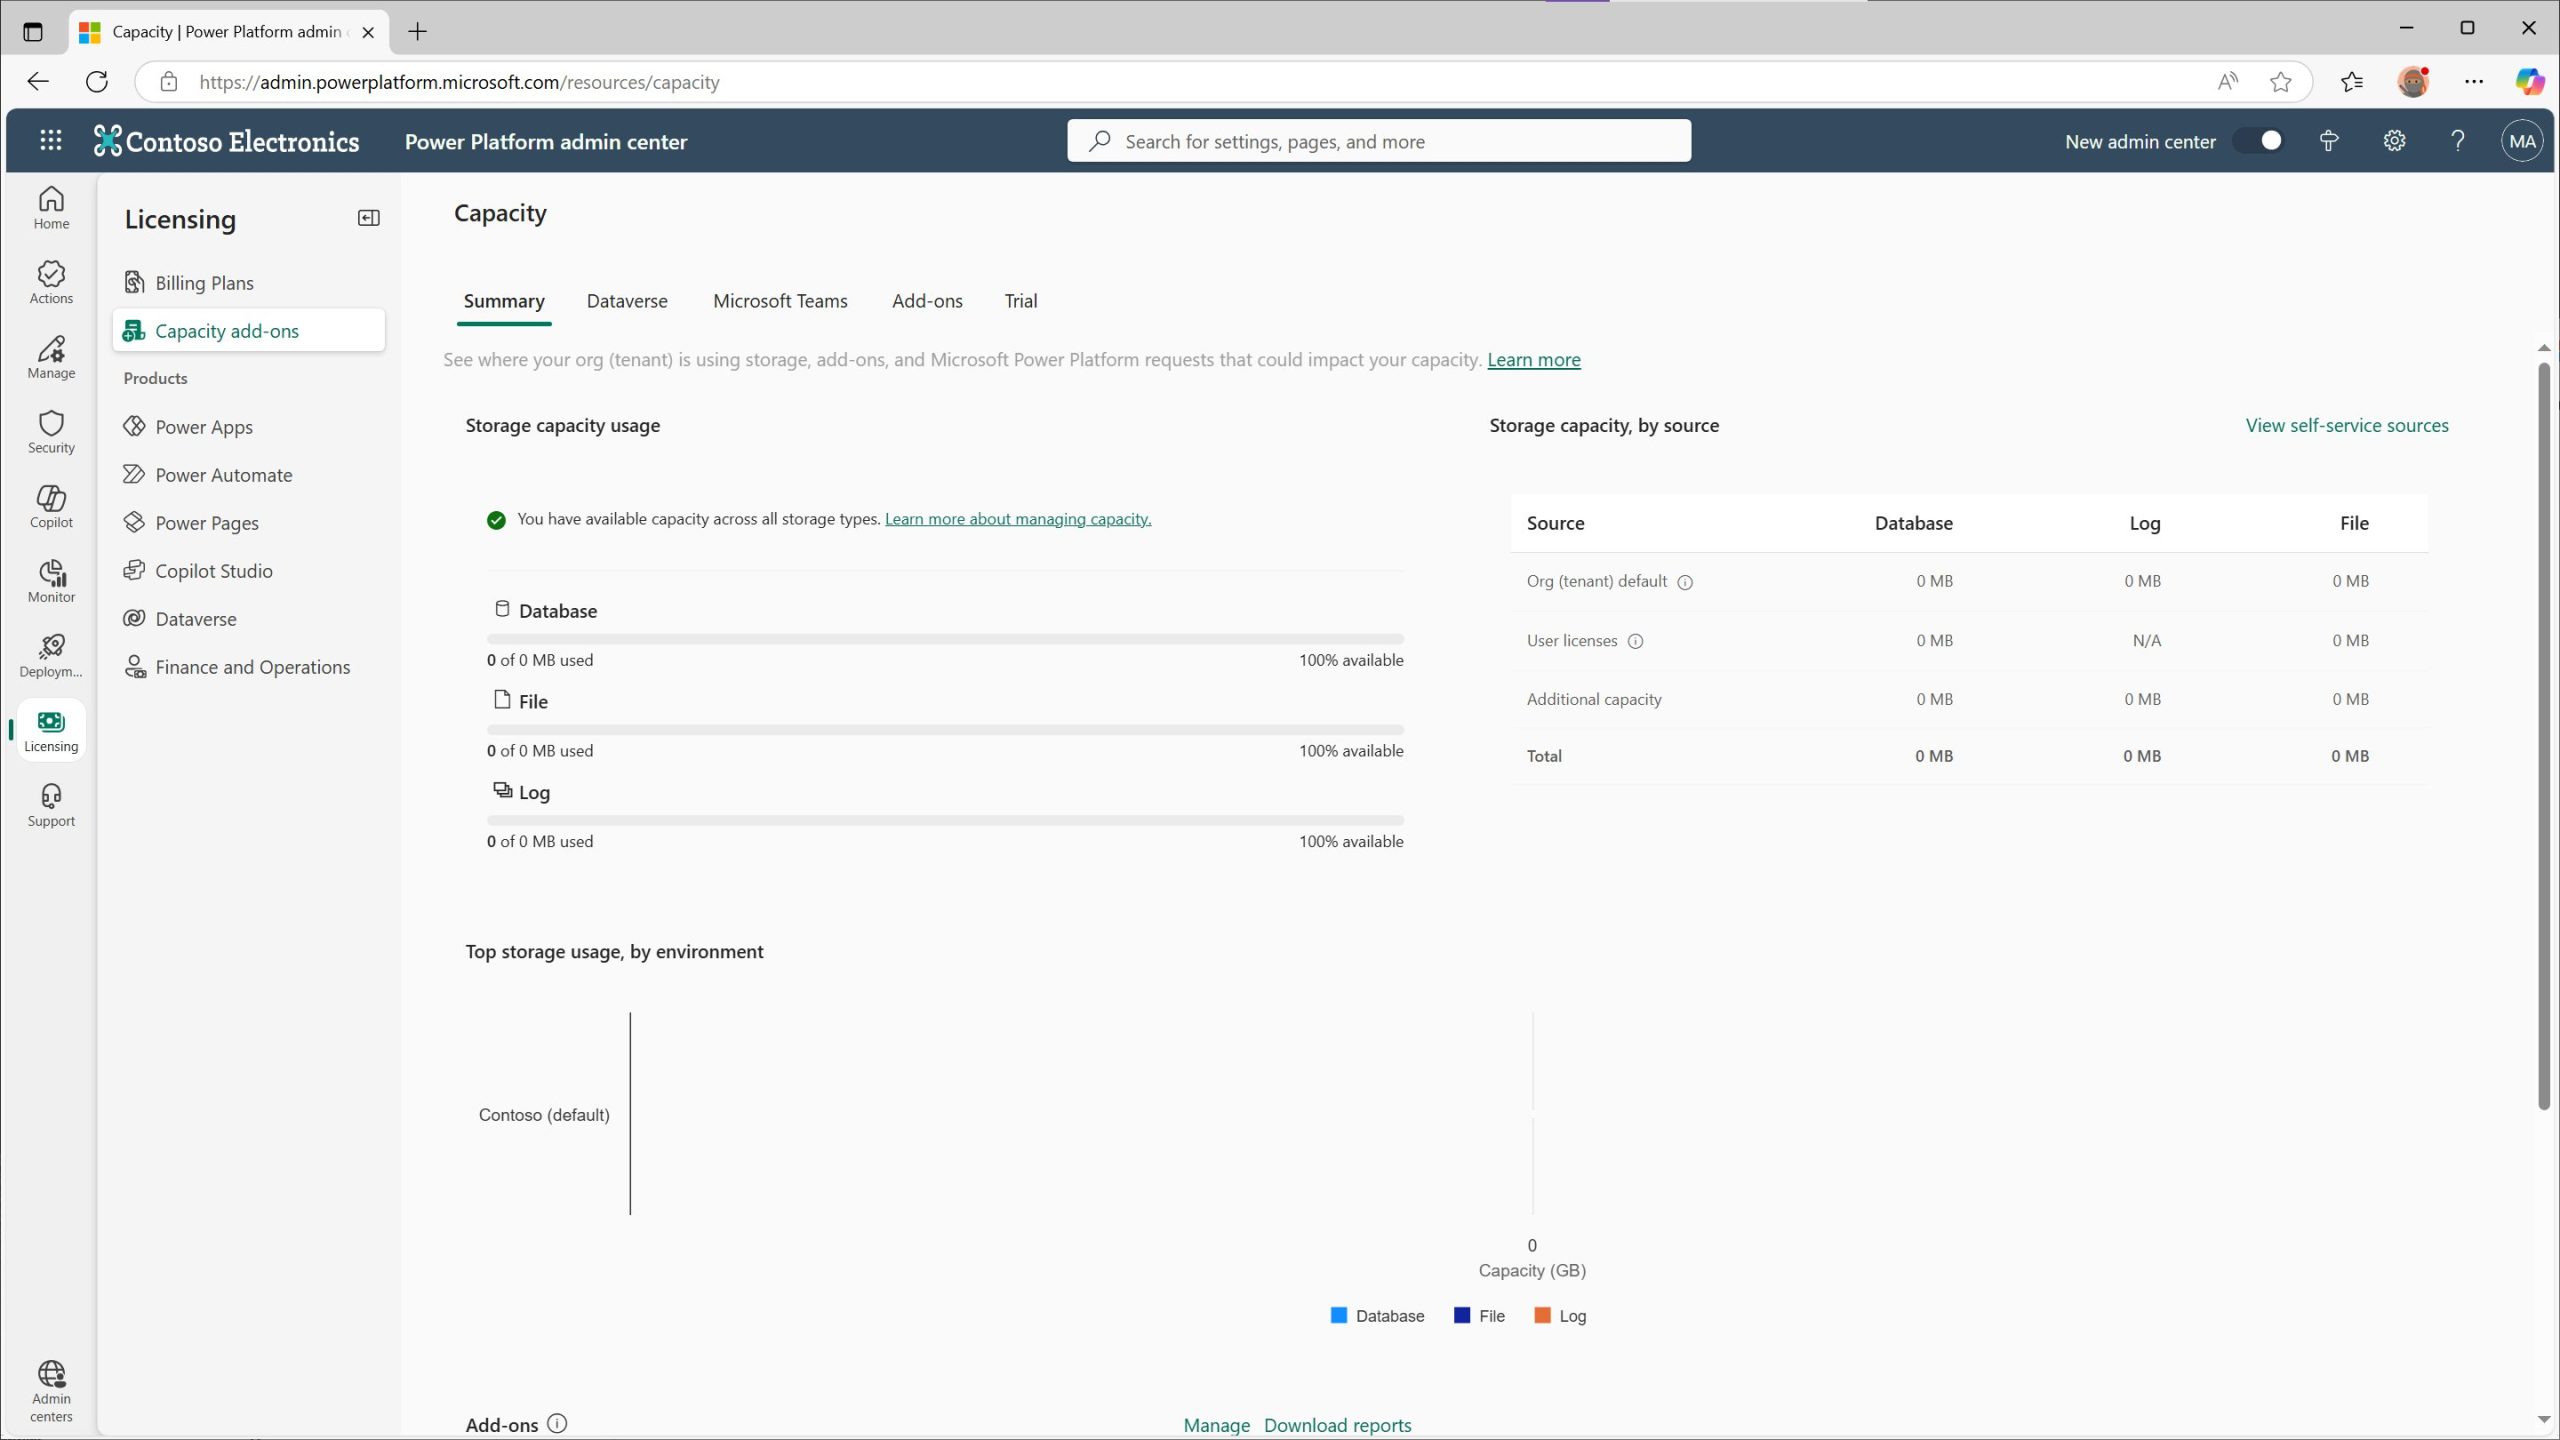2560x1440 pixels.
Task: Open Copilot Studio product licensing
Action: [249, 571]
